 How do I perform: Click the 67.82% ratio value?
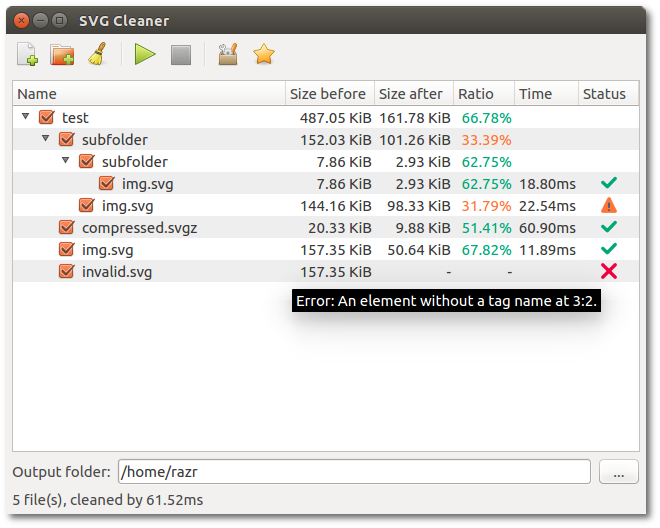(x=486, y=250)
